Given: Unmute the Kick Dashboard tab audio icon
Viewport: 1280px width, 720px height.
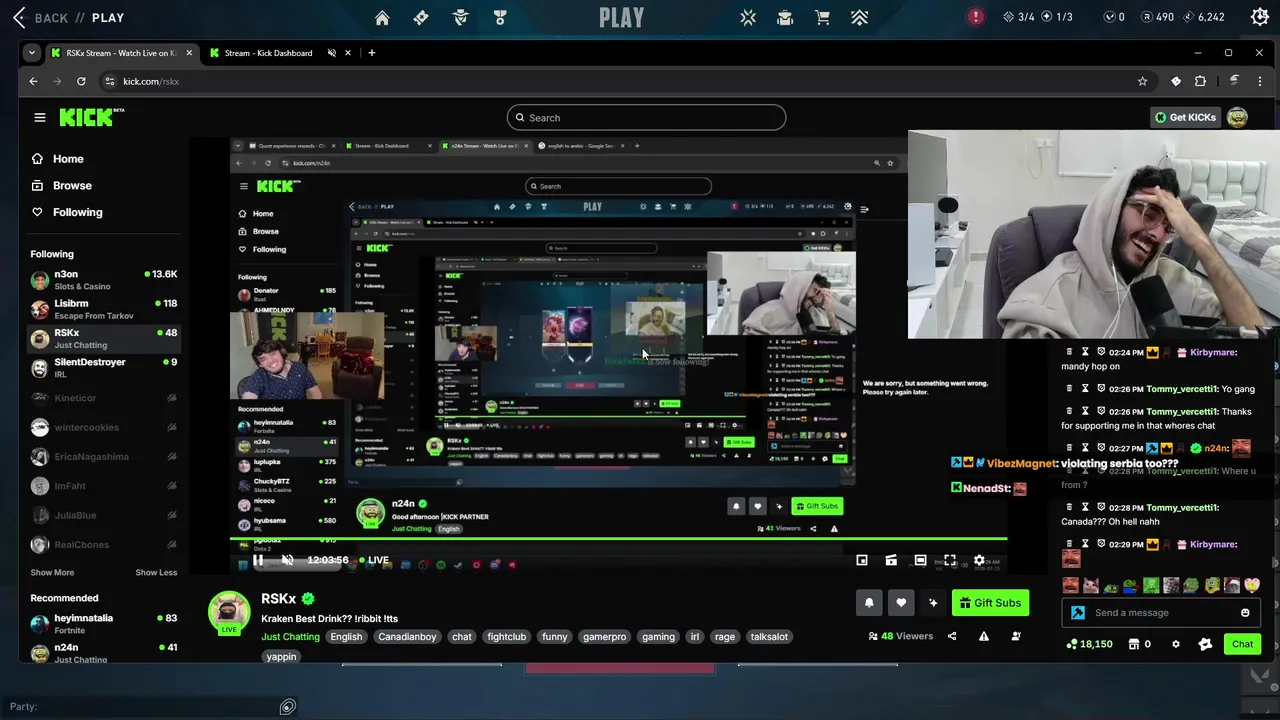Looking at the screenshot, I should (x=332, y=53).
